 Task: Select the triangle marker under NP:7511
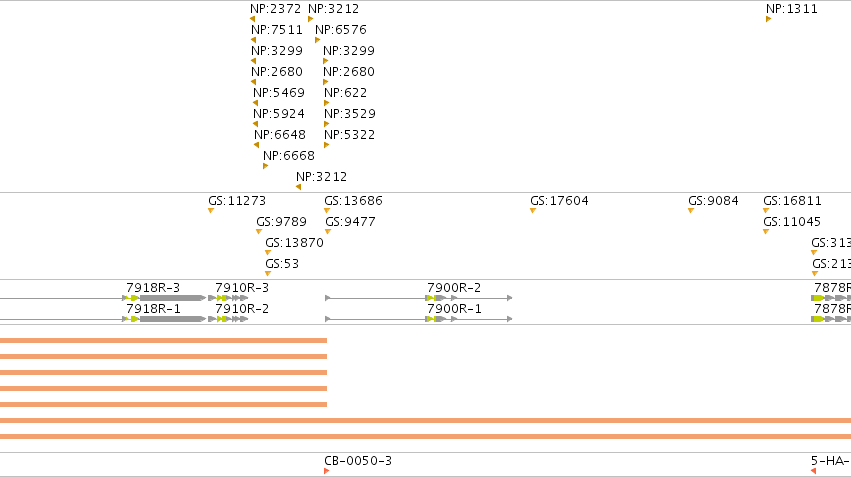(x=253, y=40)
